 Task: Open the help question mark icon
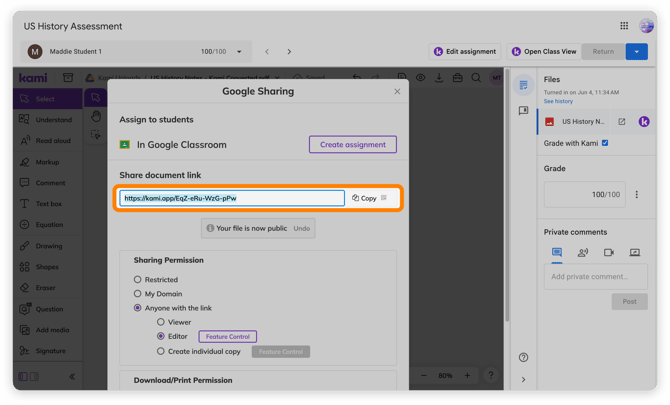coord(523,358)
